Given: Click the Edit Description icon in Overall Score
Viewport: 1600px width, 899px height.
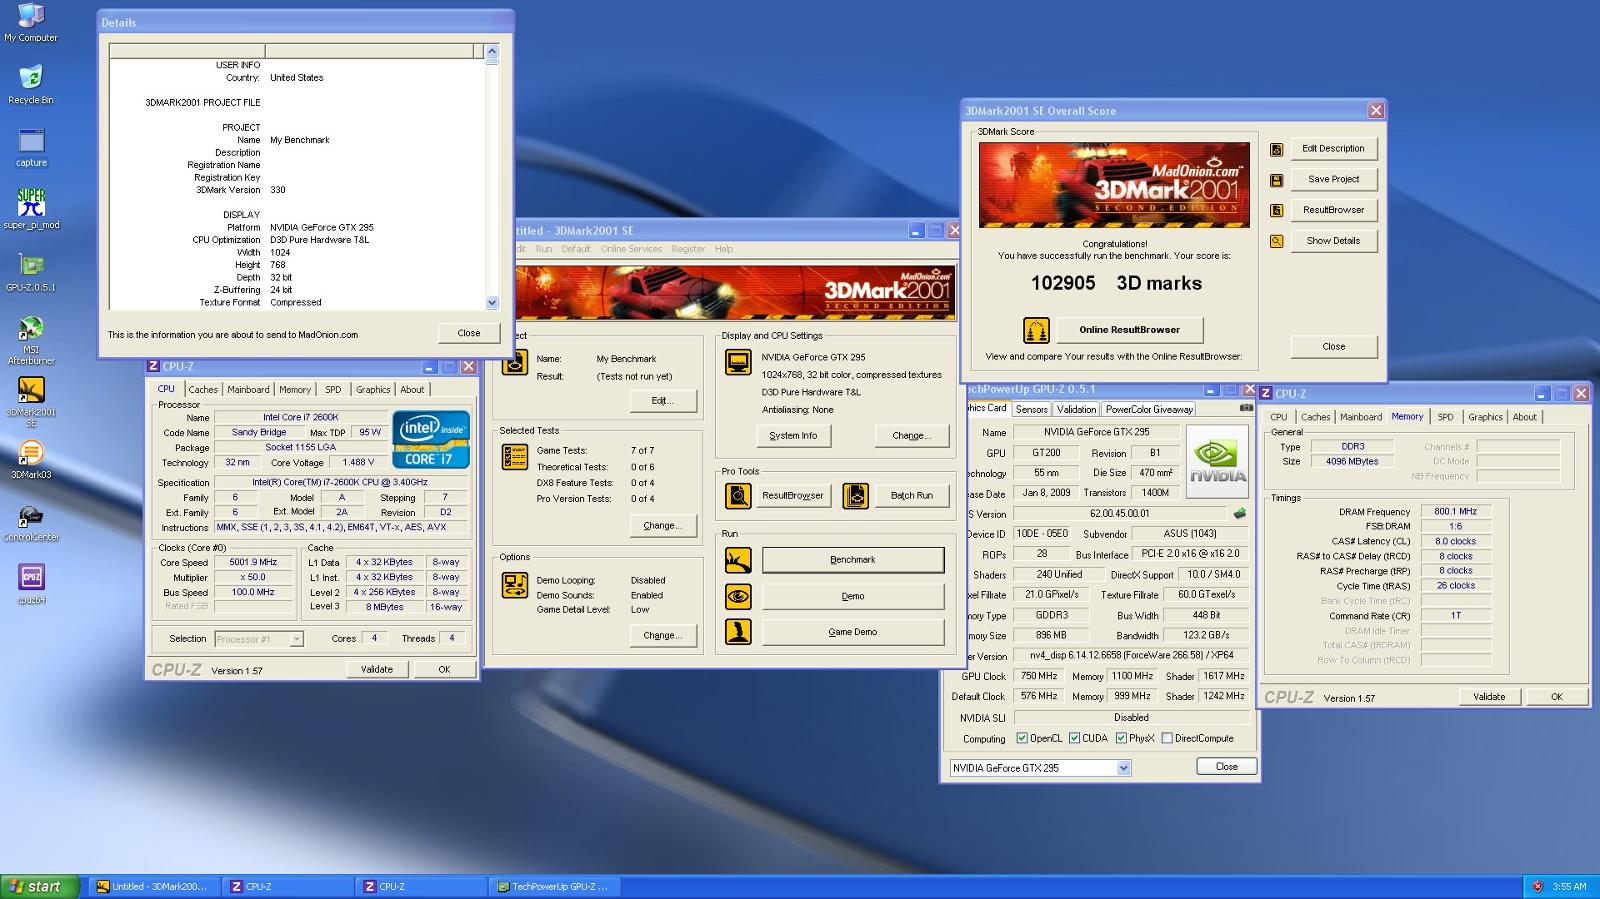Looking at the screenshot, I should (x=1276, y=149).
